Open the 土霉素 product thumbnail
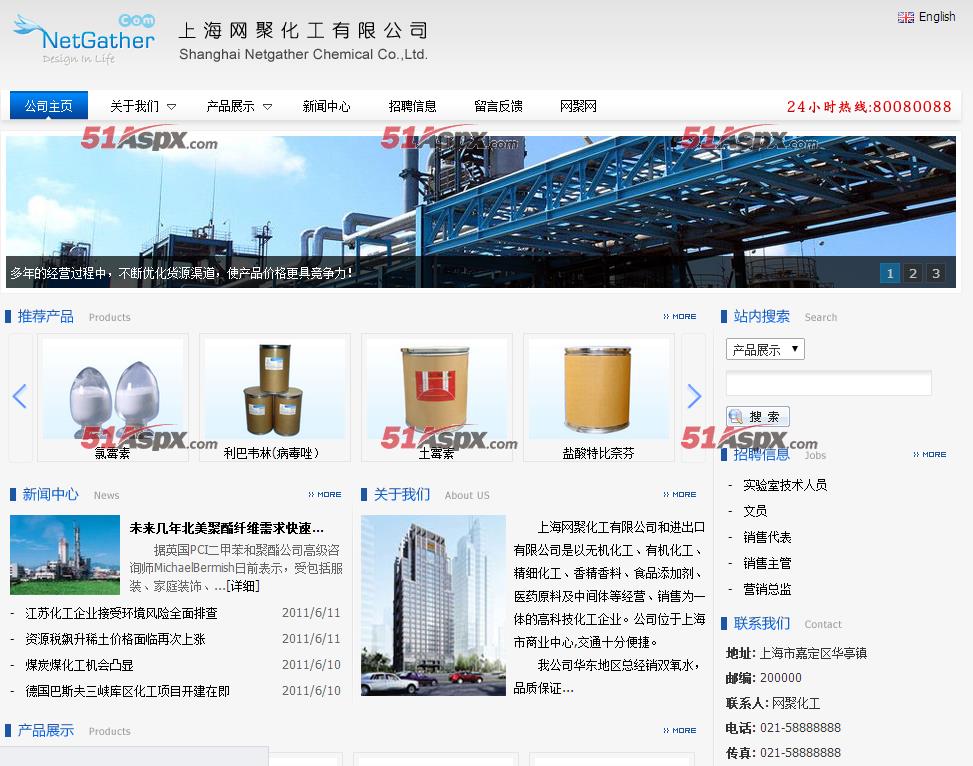The image size is (973, 766). click(x=436, y=390)
